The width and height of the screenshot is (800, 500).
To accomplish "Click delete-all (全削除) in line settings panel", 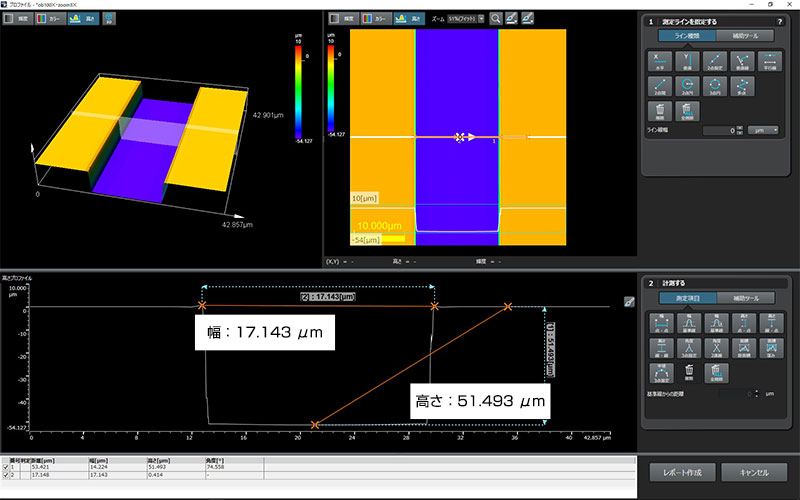I will tap(686, 111).
